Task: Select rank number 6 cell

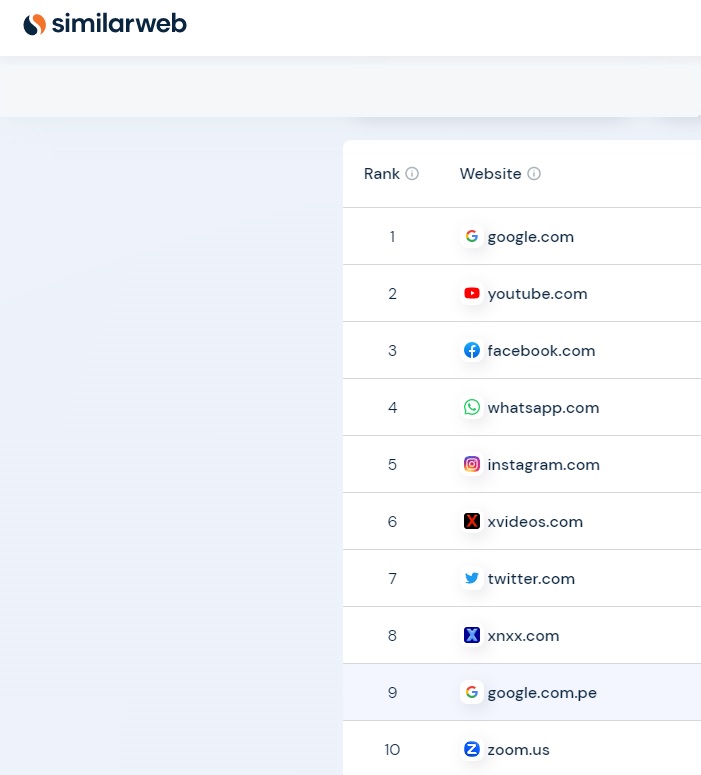Action: tap(392, 521)
